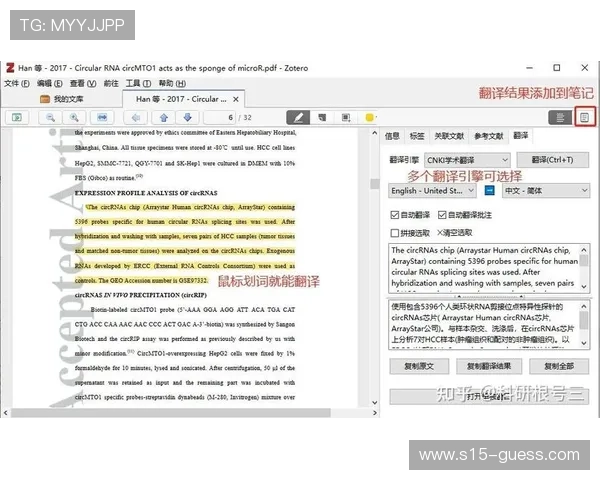This screenshot has width=600, height=480.
Task: Click the My Library folder icon
Action: pos(45,99)
